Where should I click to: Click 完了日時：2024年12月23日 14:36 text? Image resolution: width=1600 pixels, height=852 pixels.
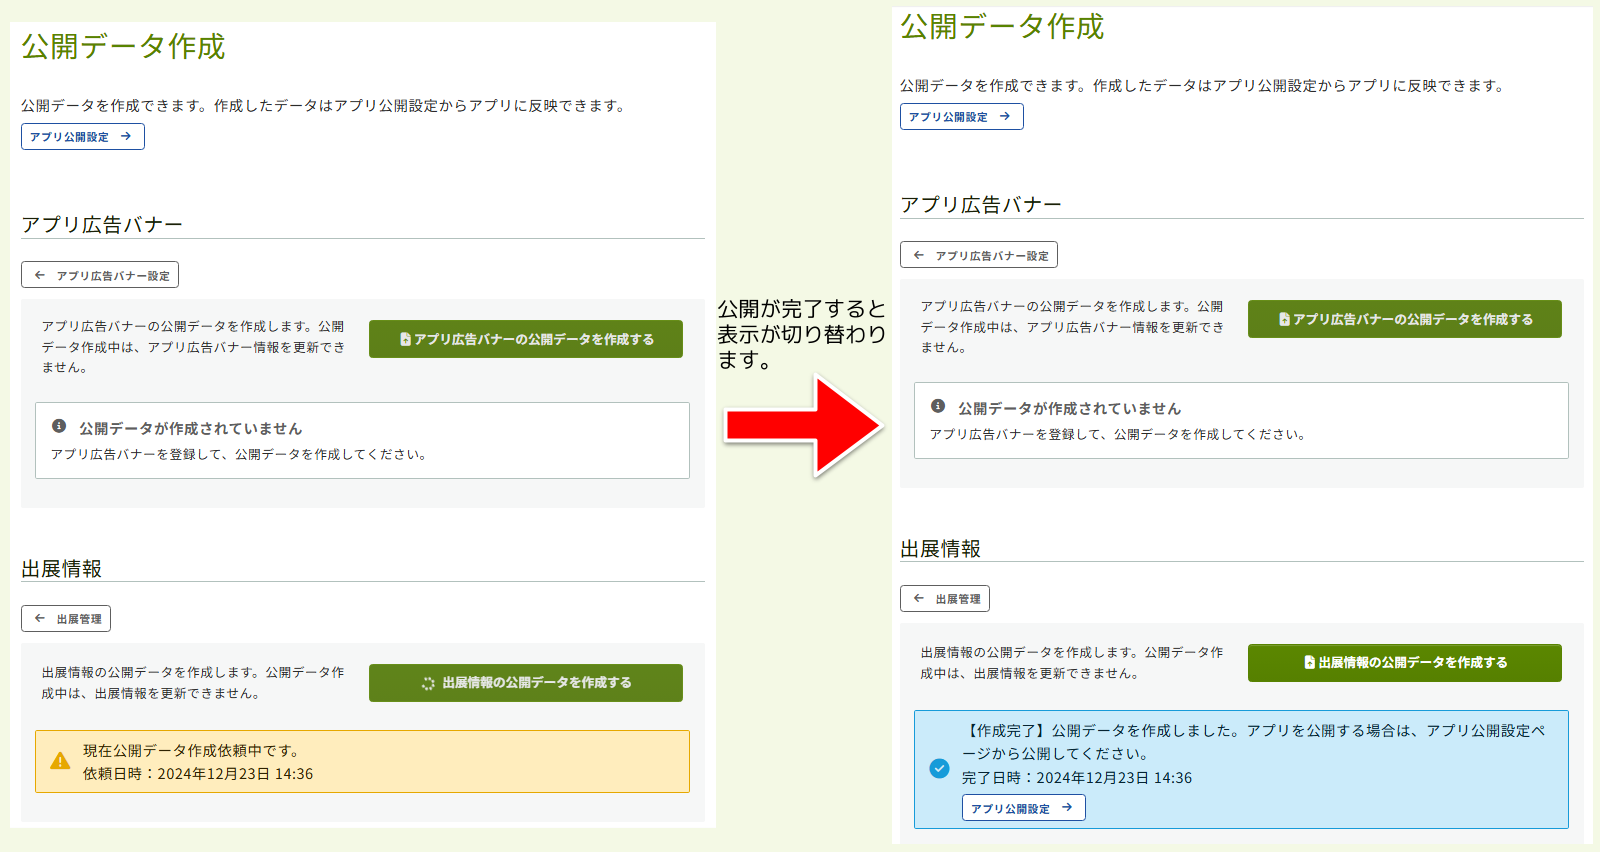click(x=1077, y=778)
